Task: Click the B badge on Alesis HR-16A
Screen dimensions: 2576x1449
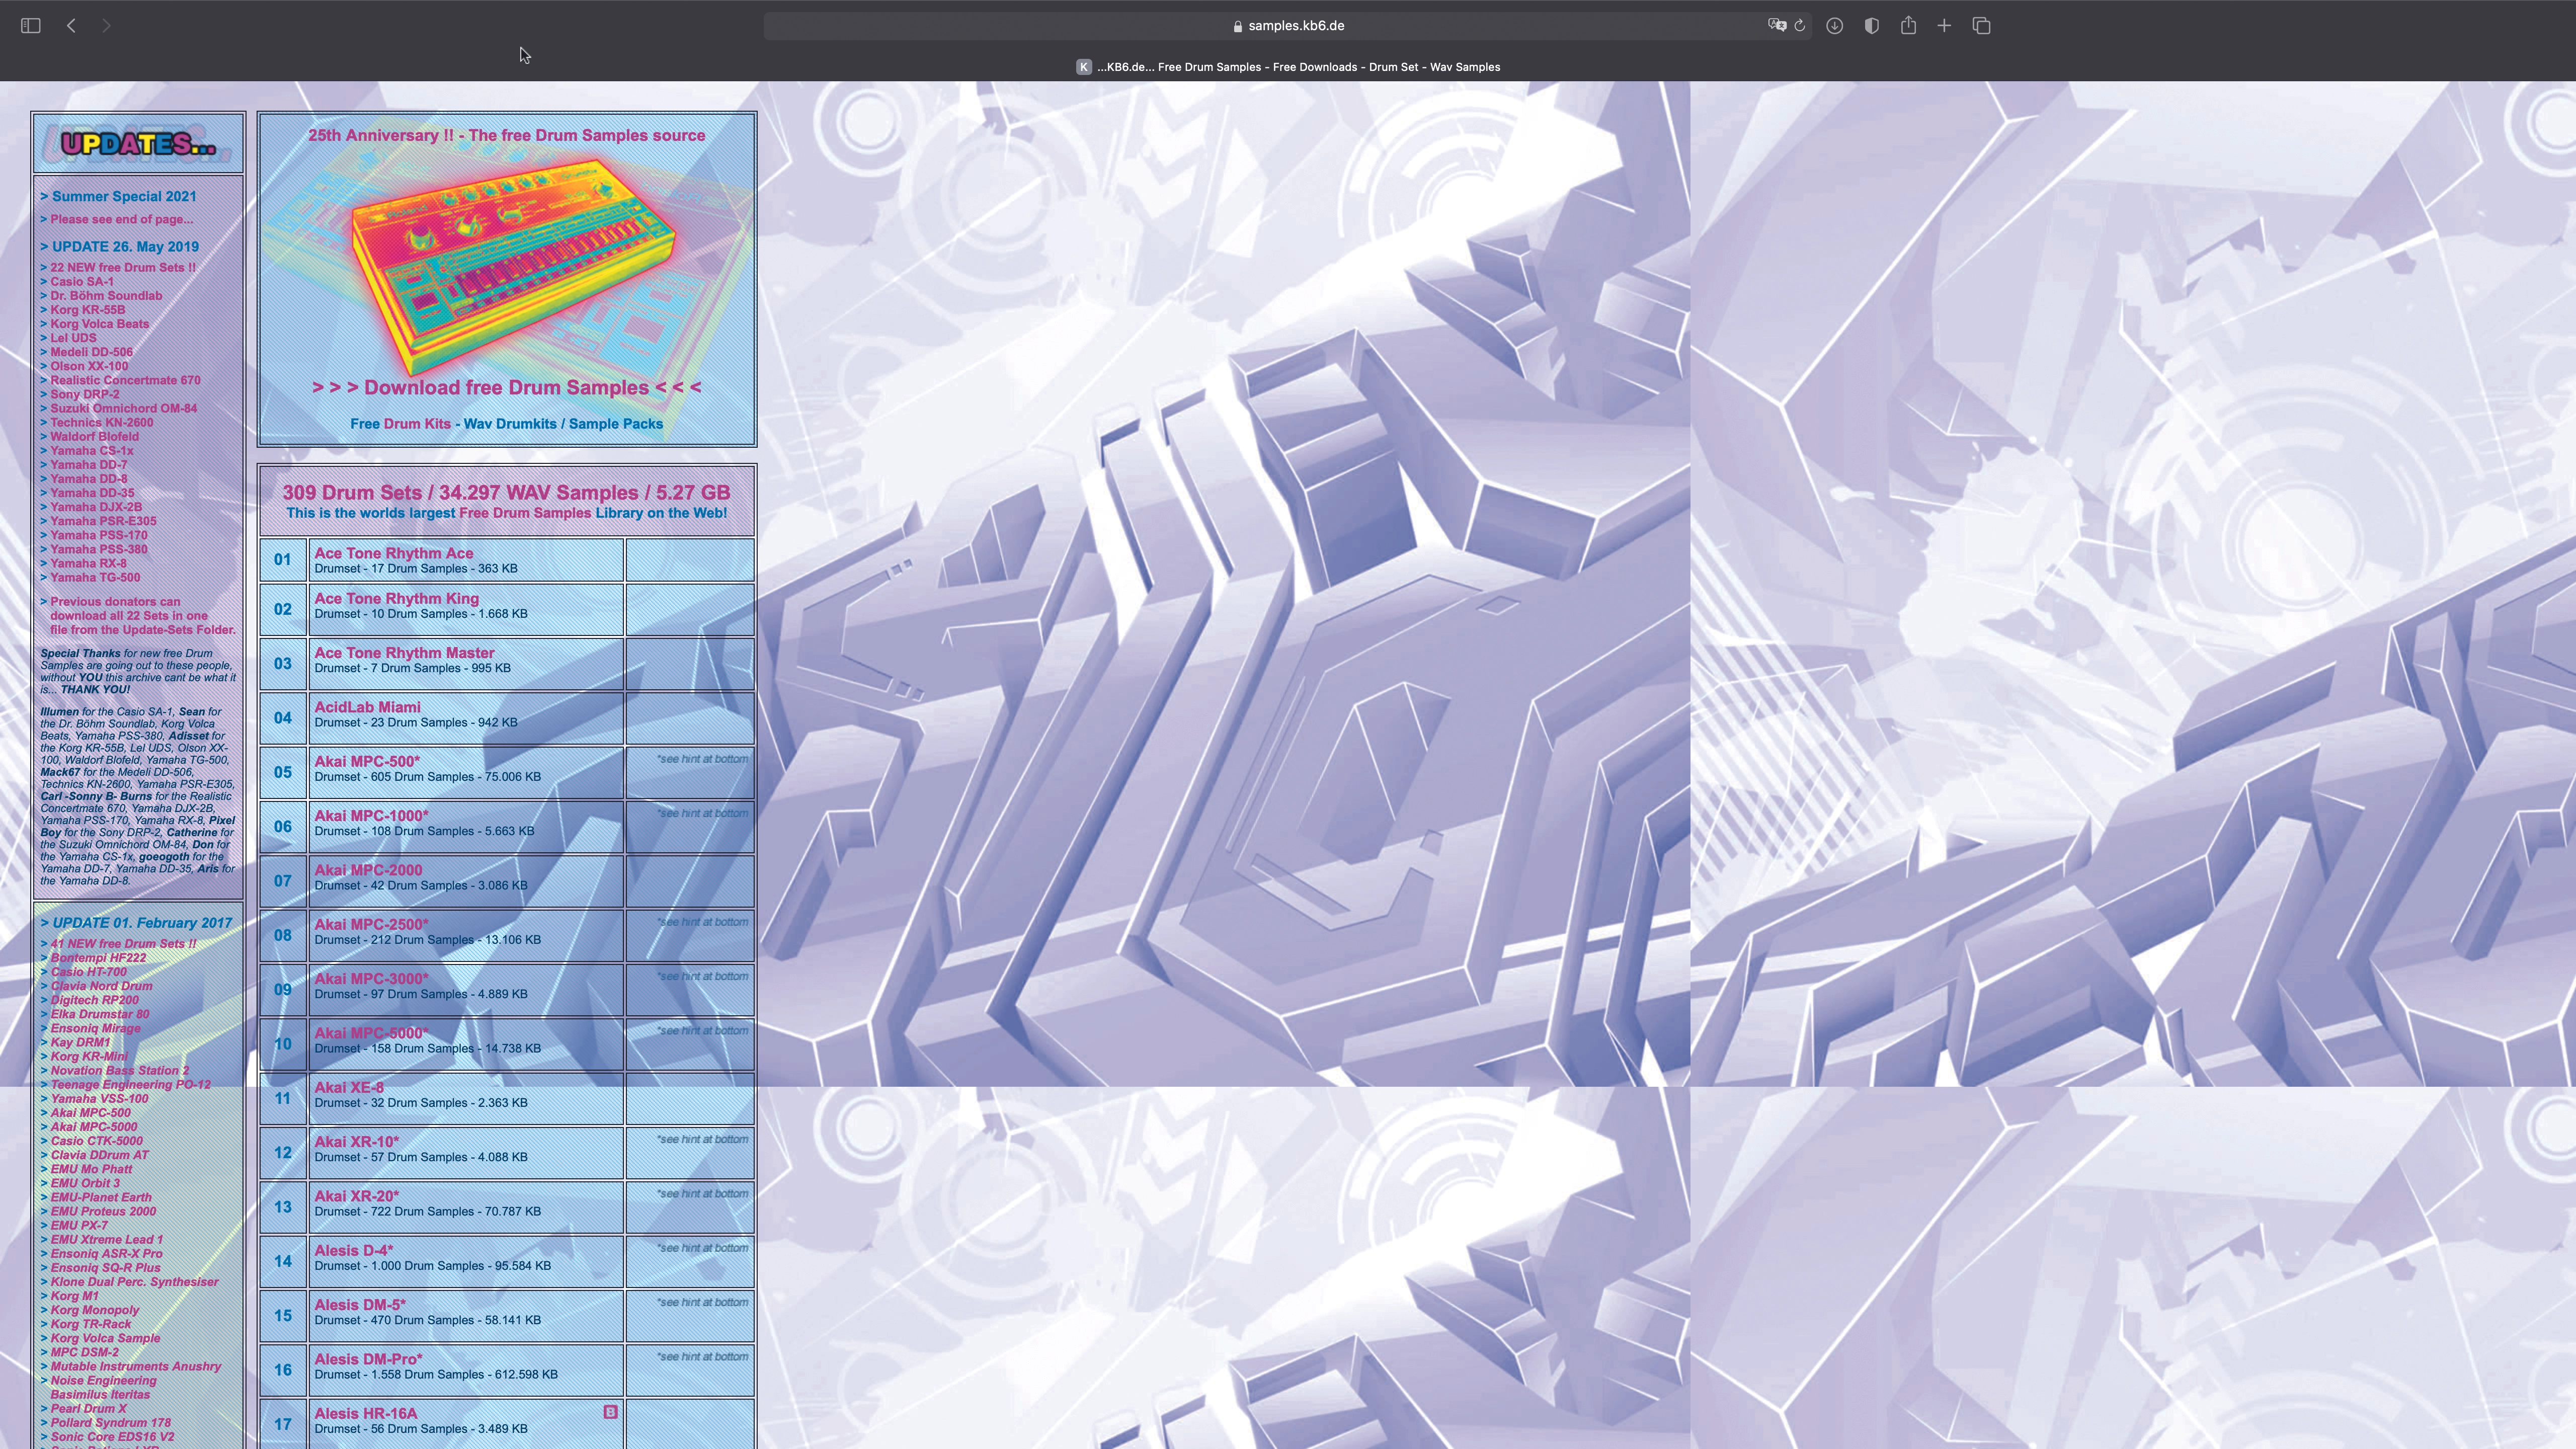Action: pyautogui.click(x=610, y=1412)
